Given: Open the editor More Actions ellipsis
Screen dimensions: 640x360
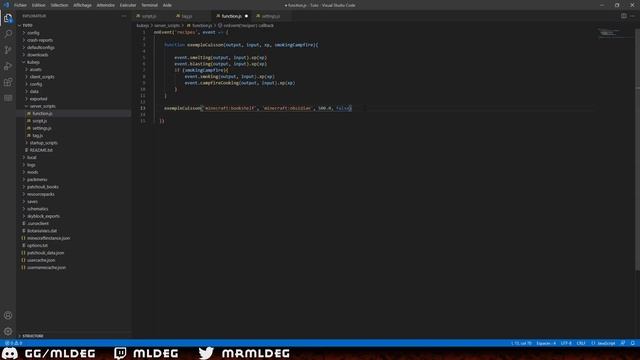Looking at the screenshot, I should coord(632,16).
